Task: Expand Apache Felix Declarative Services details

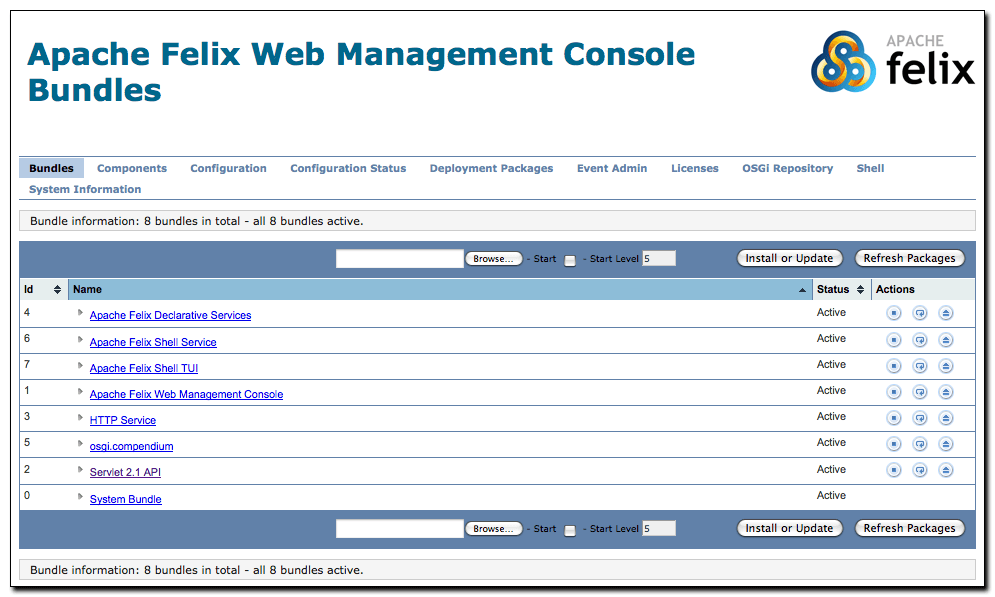Action: (x=80, y=312)
